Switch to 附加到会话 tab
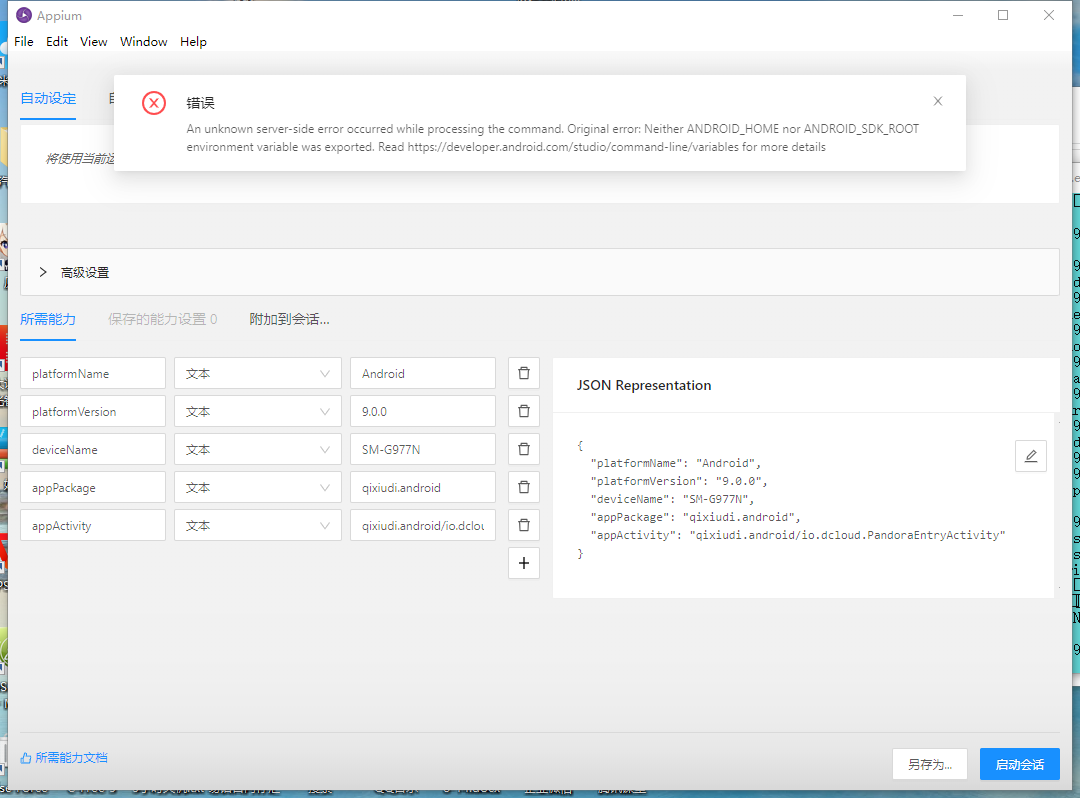Image resolution: width=1080 pixels, height=798 pixels. (x=289, y=319)
